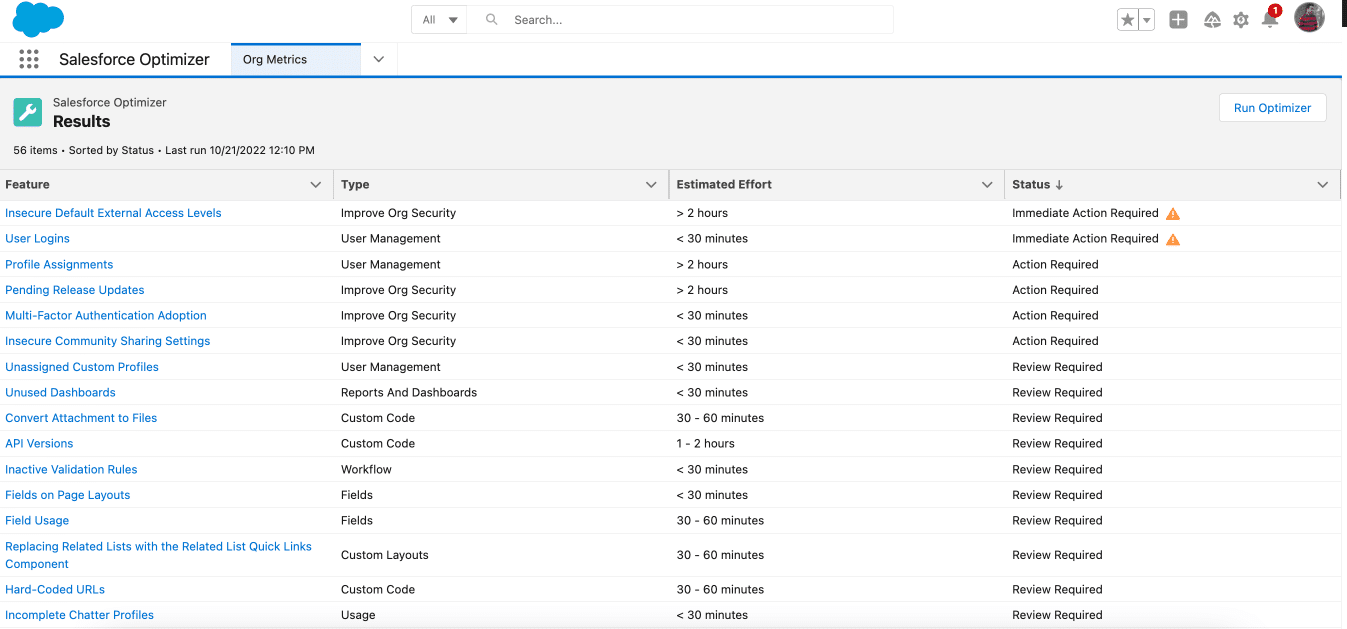Click the warning icon for Insecure Default External Access Levels
This screenshot has height=629, width=1347.
coord(1173,213)
